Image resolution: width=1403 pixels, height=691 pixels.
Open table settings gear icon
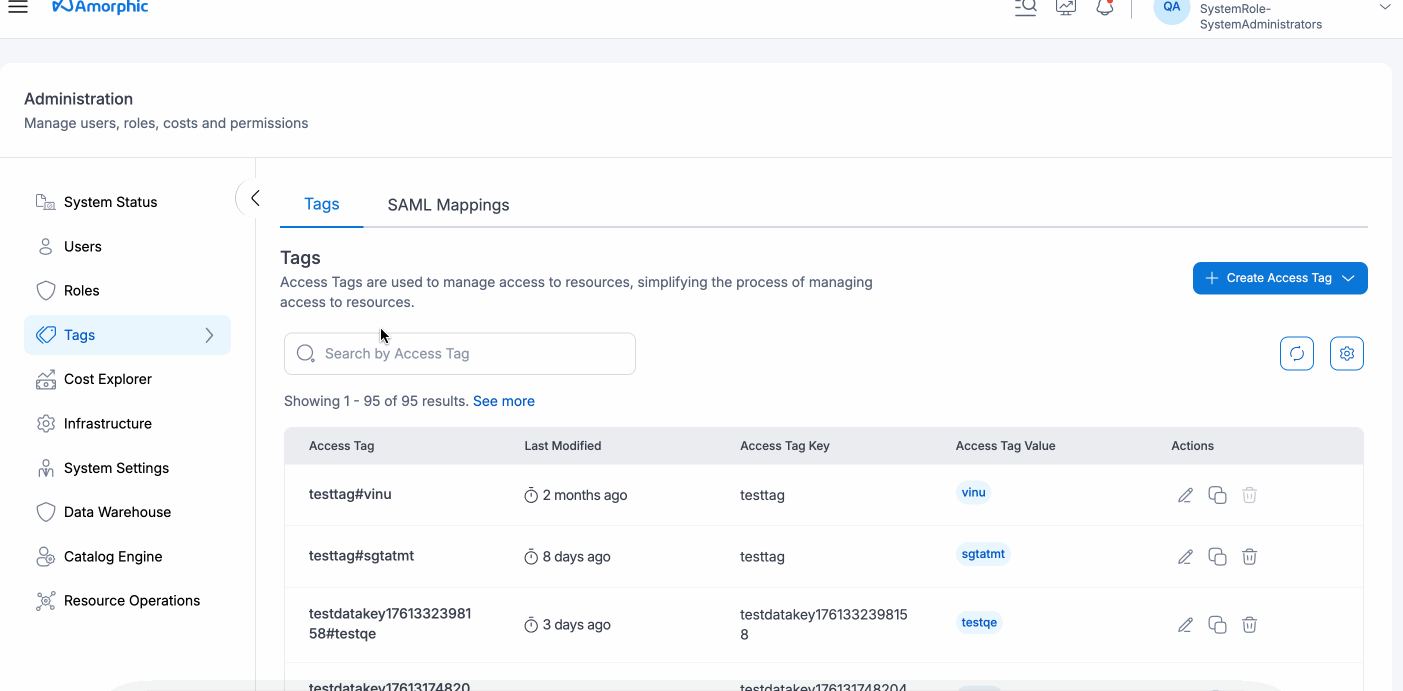[1347, 353]
